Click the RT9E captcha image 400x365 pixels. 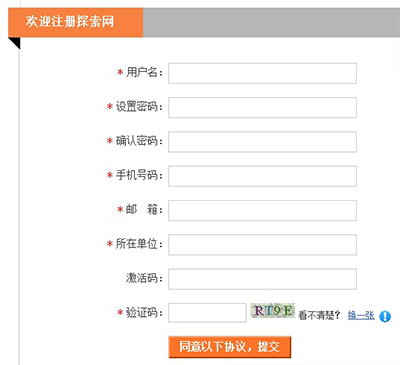272,311
